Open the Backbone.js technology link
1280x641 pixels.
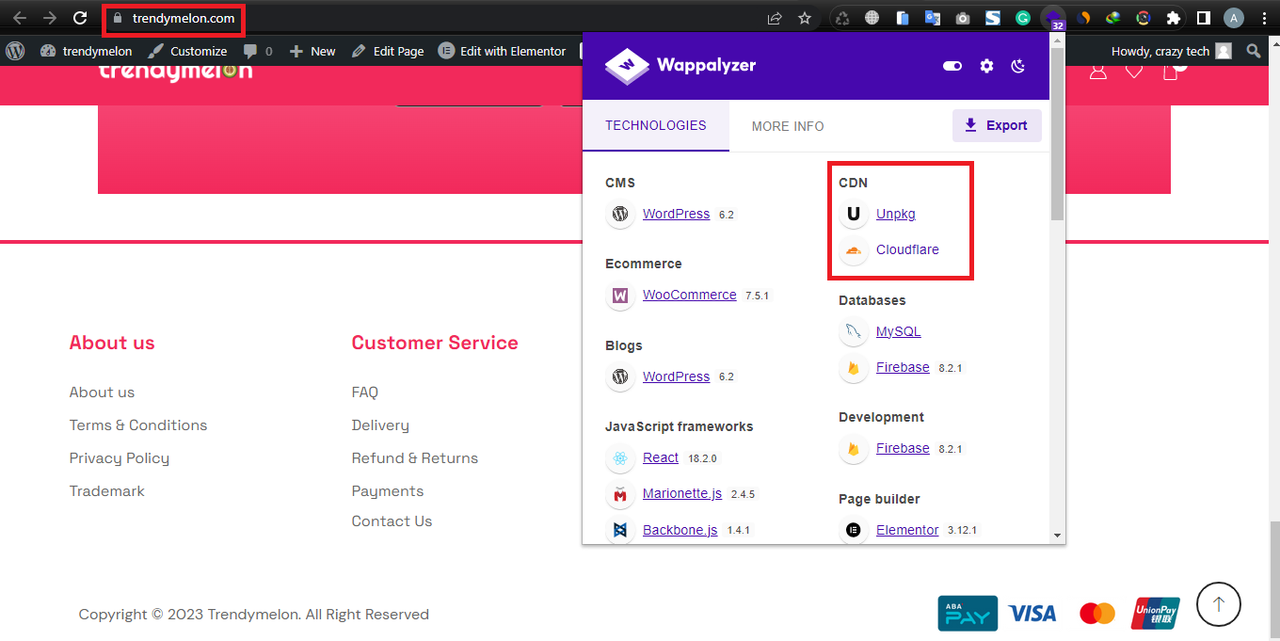680,530
